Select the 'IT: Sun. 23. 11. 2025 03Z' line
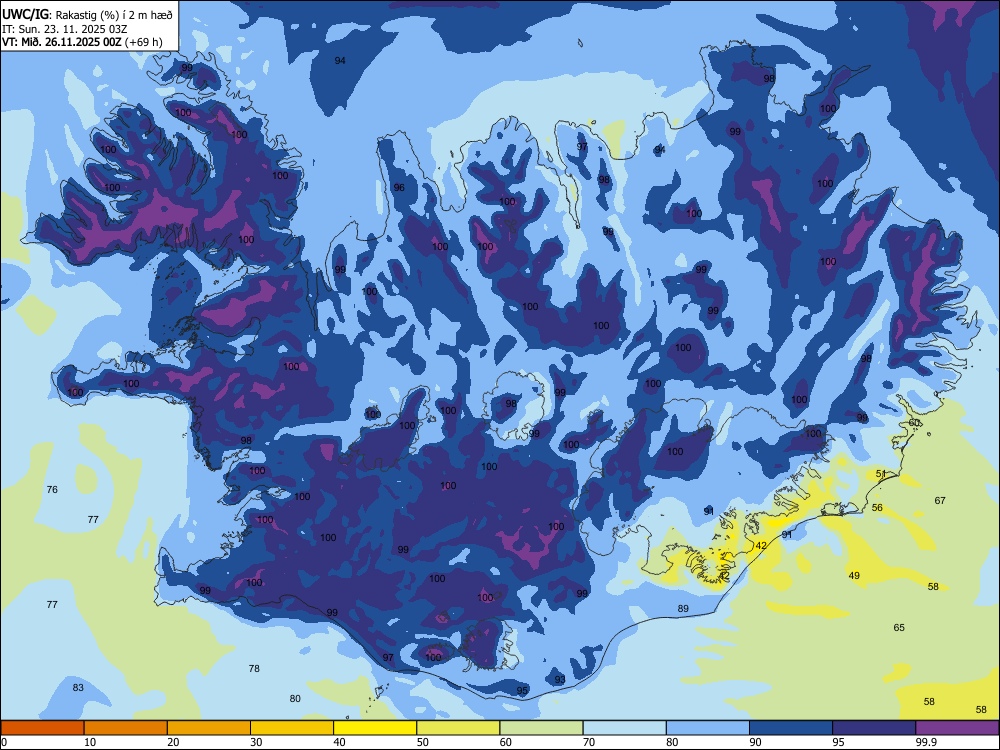 pyautogui.click(x=64, y=29)
